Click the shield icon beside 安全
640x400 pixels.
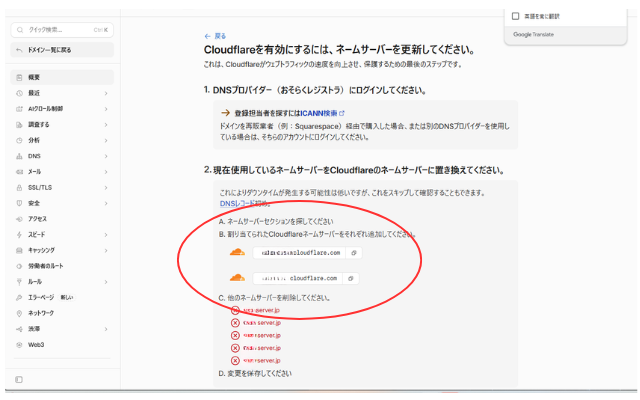click(x=19, y=203)
